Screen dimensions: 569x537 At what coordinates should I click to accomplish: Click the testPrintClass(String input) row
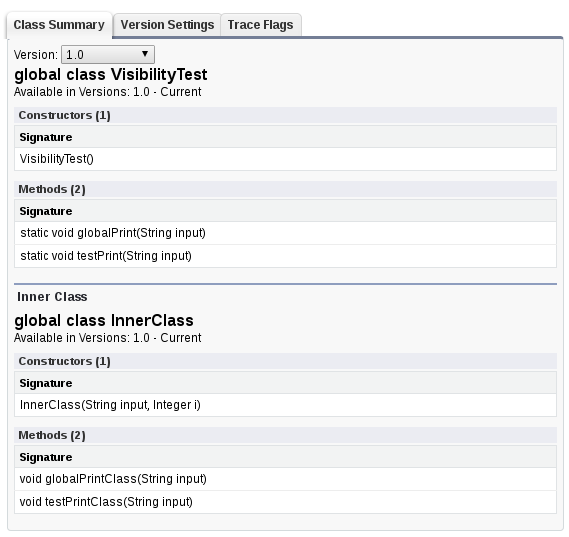pos(285,502)
